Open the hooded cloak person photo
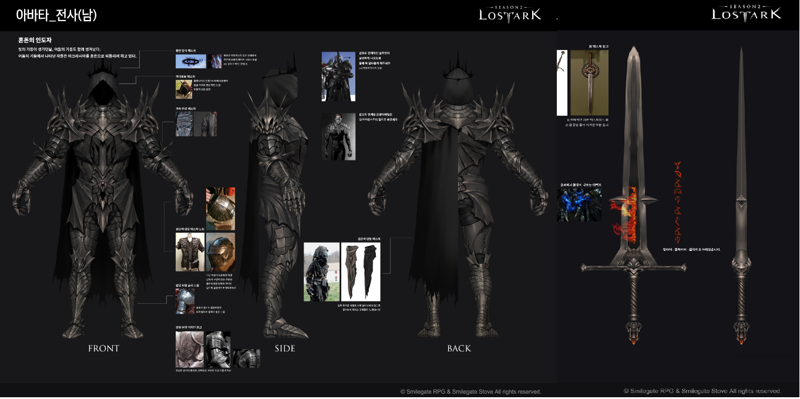This screenshot has height=399, width=800. coord(321,272)
